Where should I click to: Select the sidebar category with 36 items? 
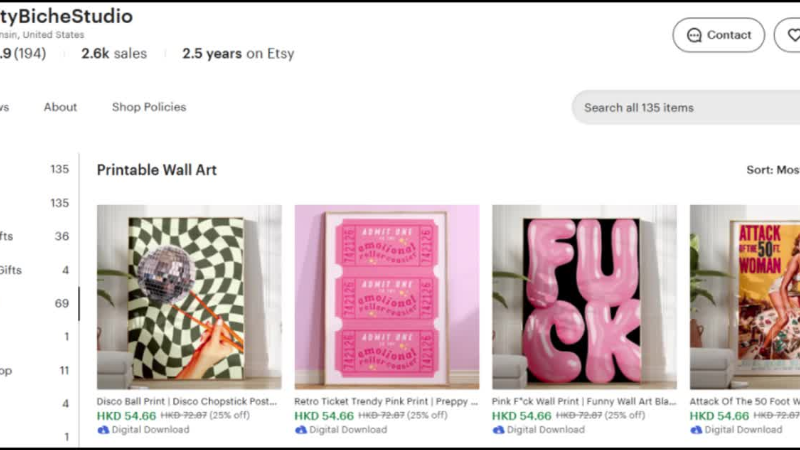(x=40, y=236)
